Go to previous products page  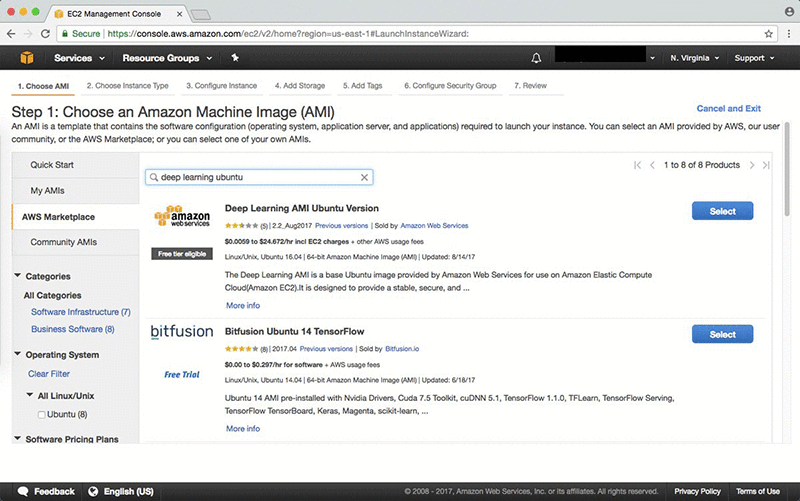pyautogui.click(x=652, y=165)
